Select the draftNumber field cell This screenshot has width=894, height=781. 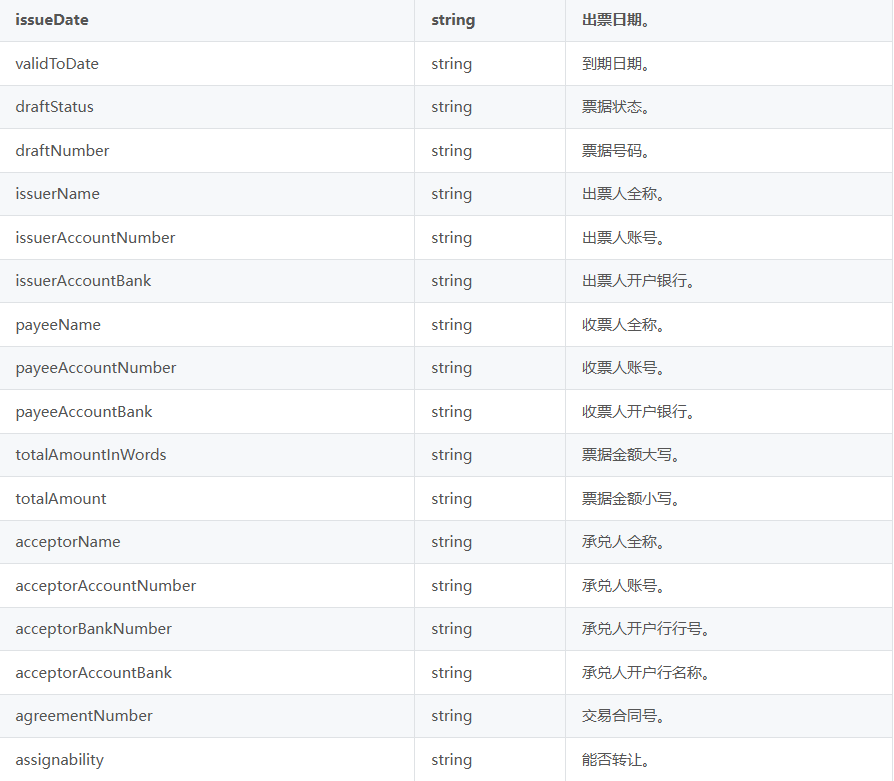[62, 151]
